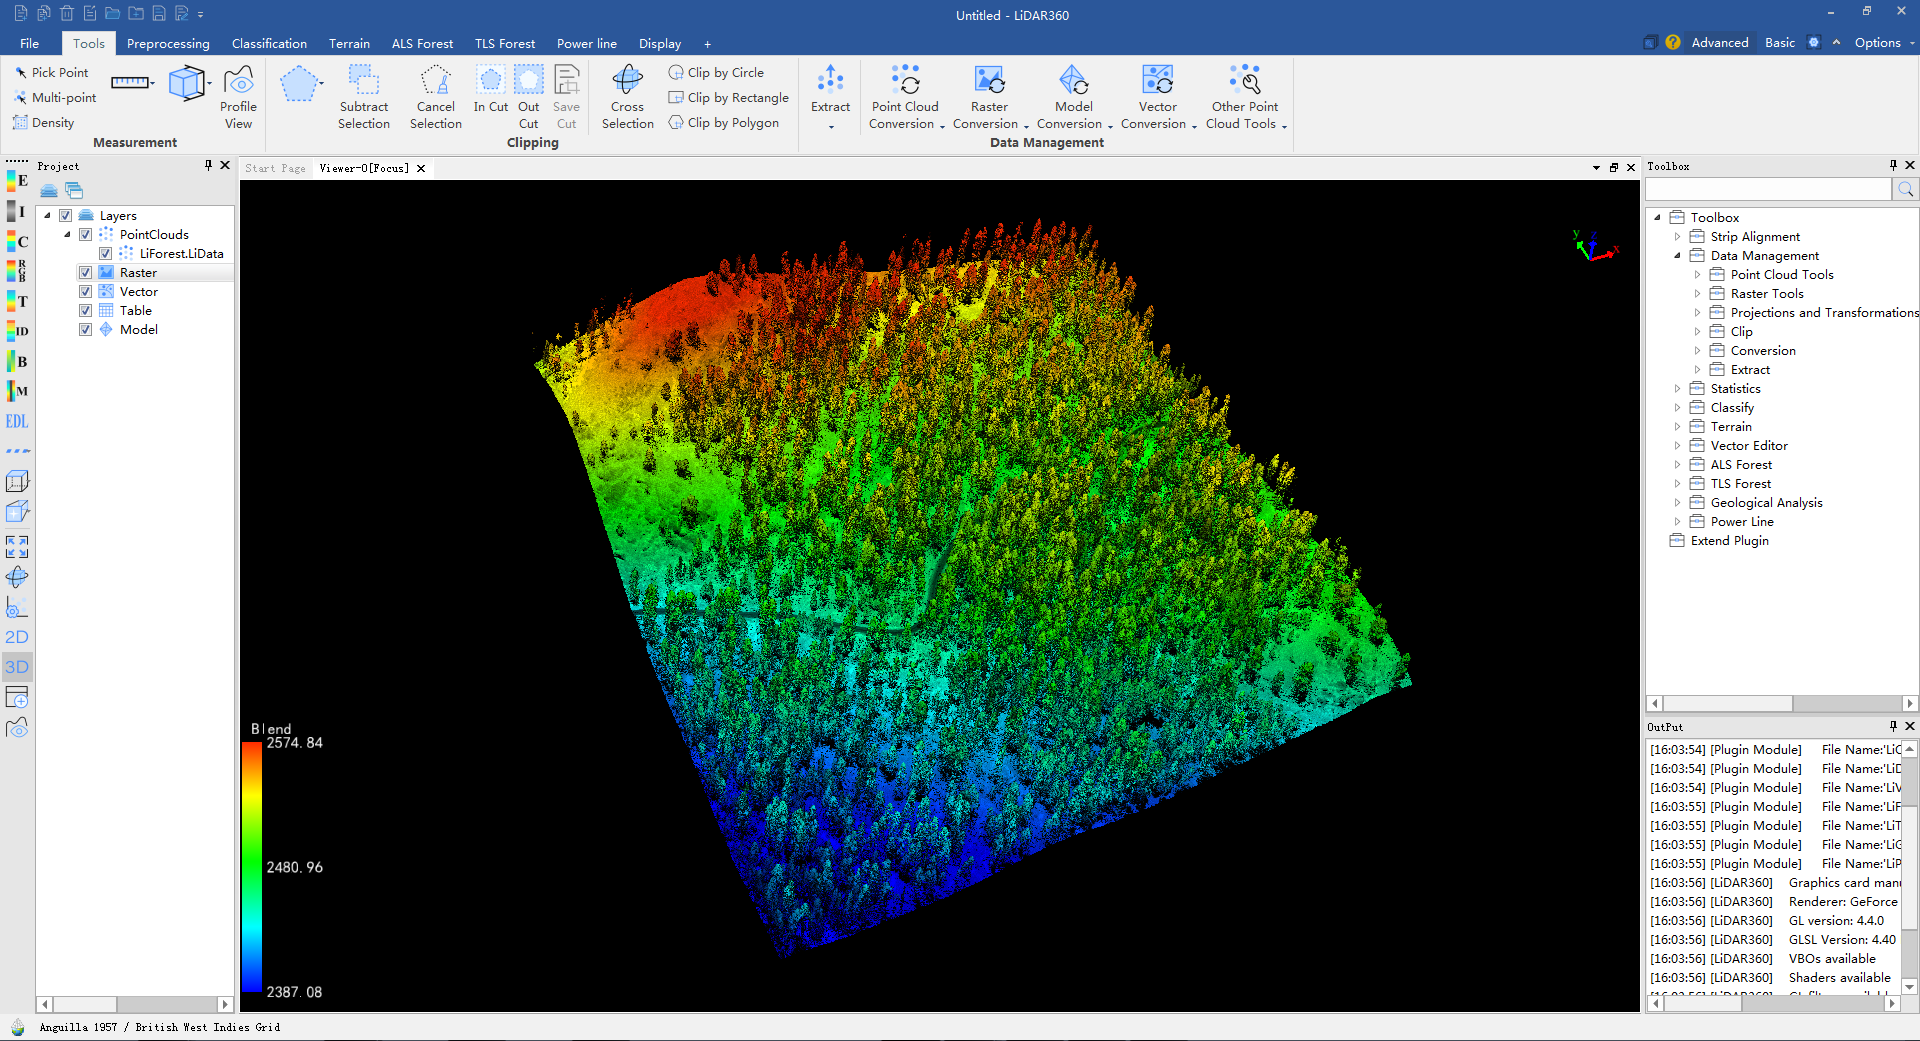Open the Start Page tab
Screen dimensions: 1920x1041
275,168
